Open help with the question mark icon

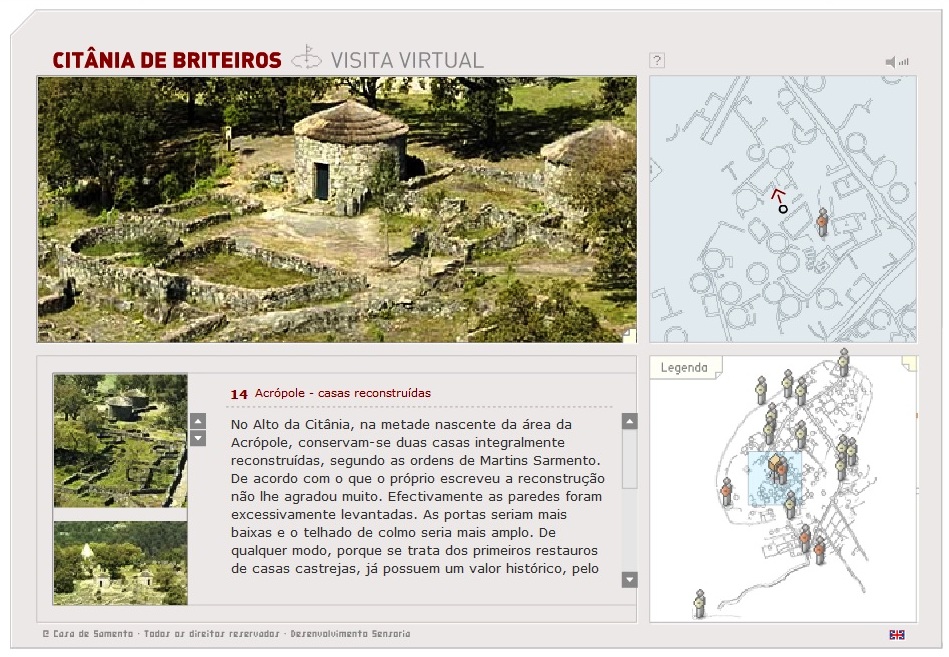coord(657,60)
